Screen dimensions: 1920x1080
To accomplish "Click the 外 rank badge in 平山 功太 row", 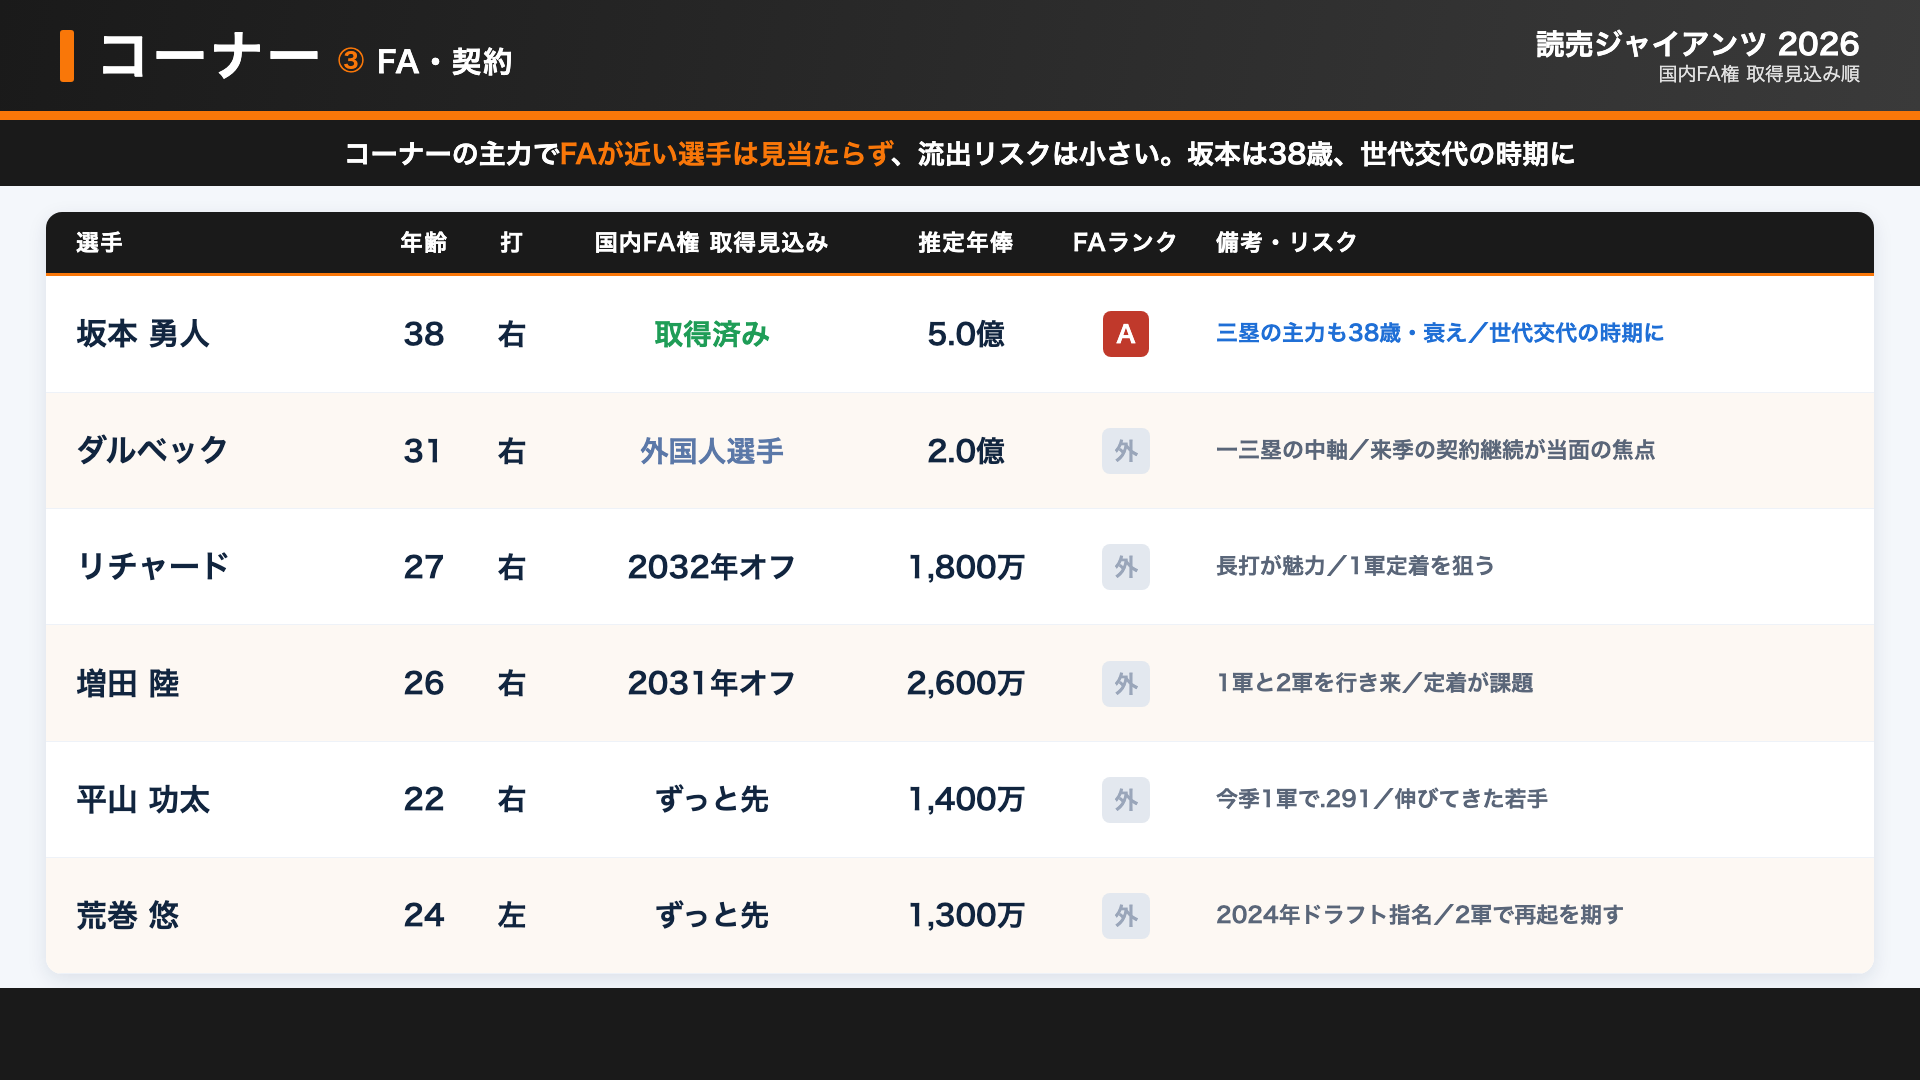I will (x=1125, y=800).
